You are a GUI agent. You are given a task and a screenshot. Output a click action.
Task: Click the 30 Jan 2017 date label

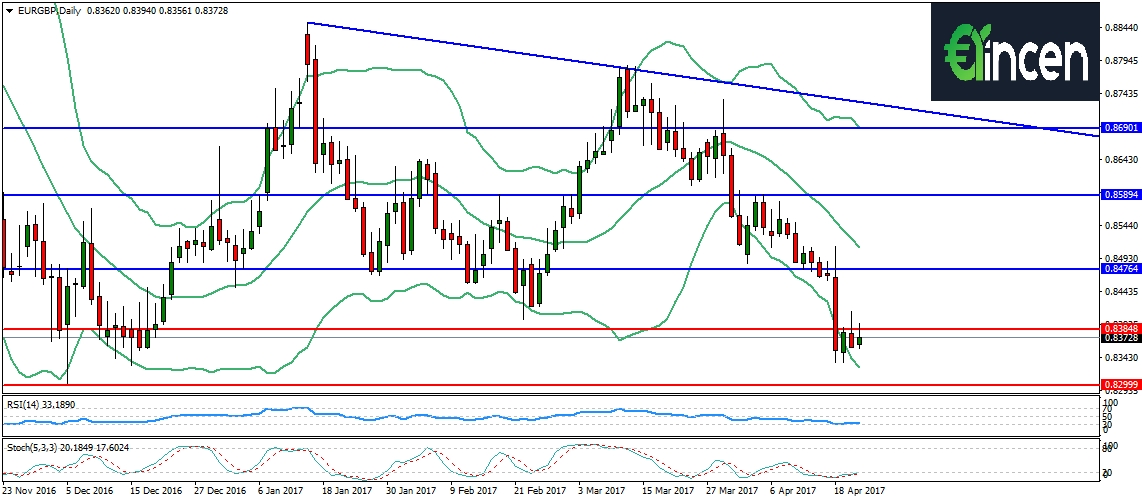coord(409,492)
